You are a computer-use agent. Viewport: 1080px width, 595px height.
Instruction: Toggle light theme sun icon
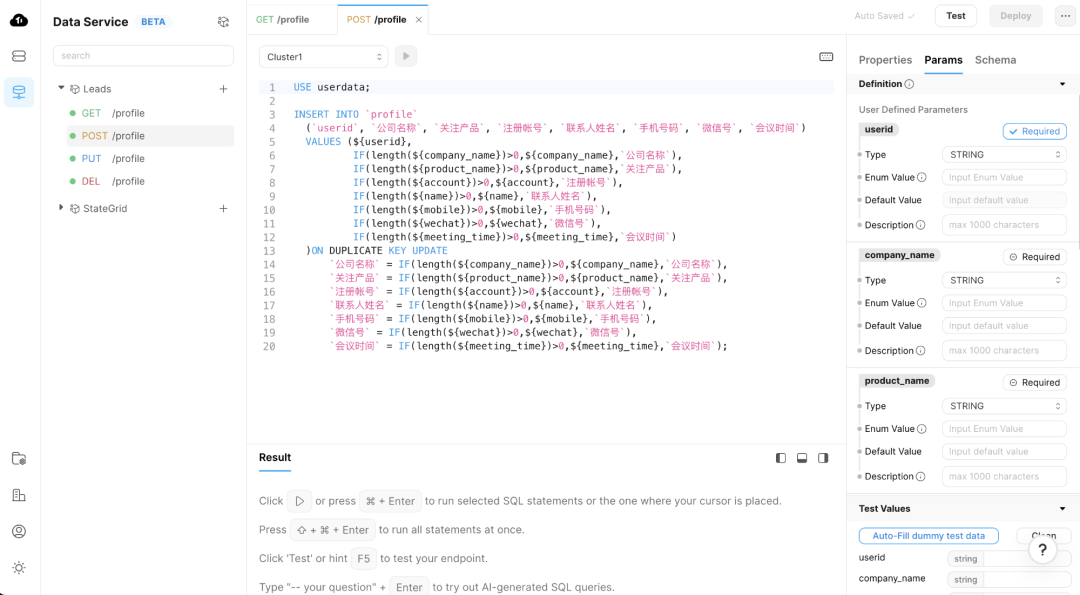[x=19, y=568]
